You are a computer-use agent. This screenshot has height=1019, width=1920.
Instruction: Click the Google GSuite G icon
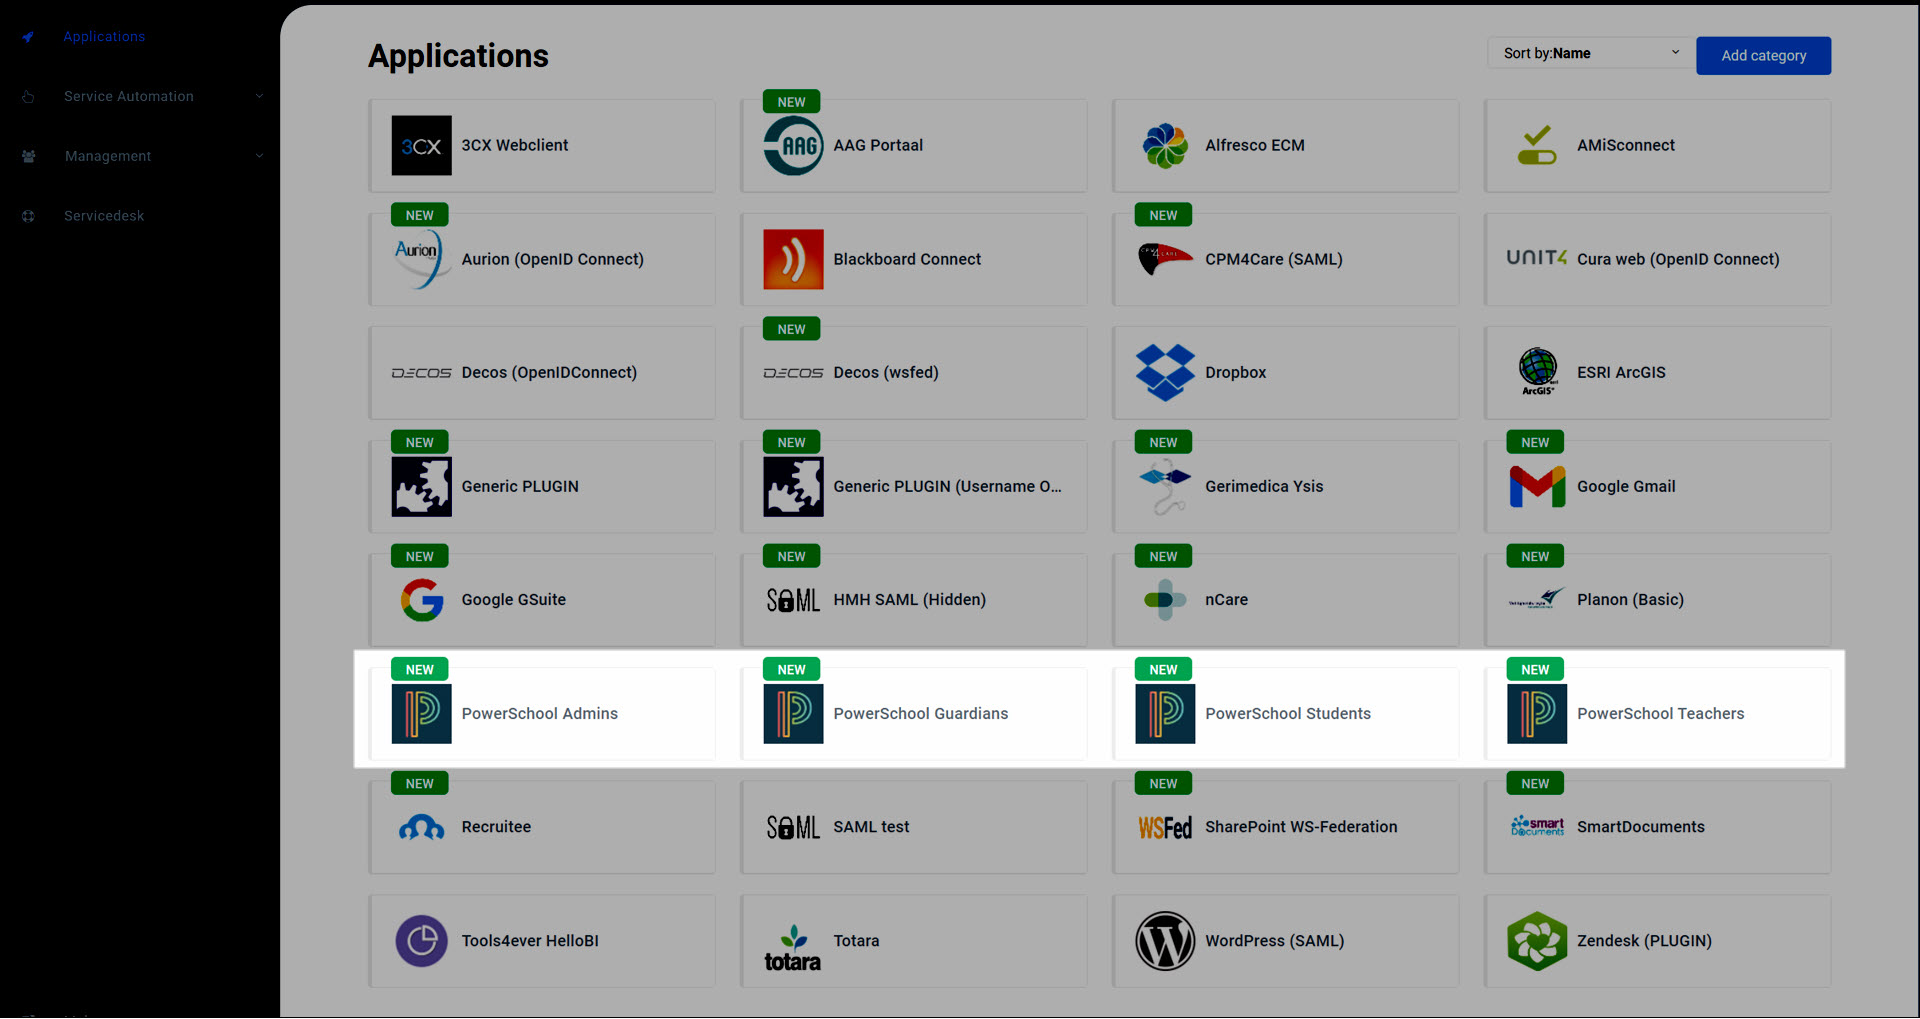coord(422,600)
